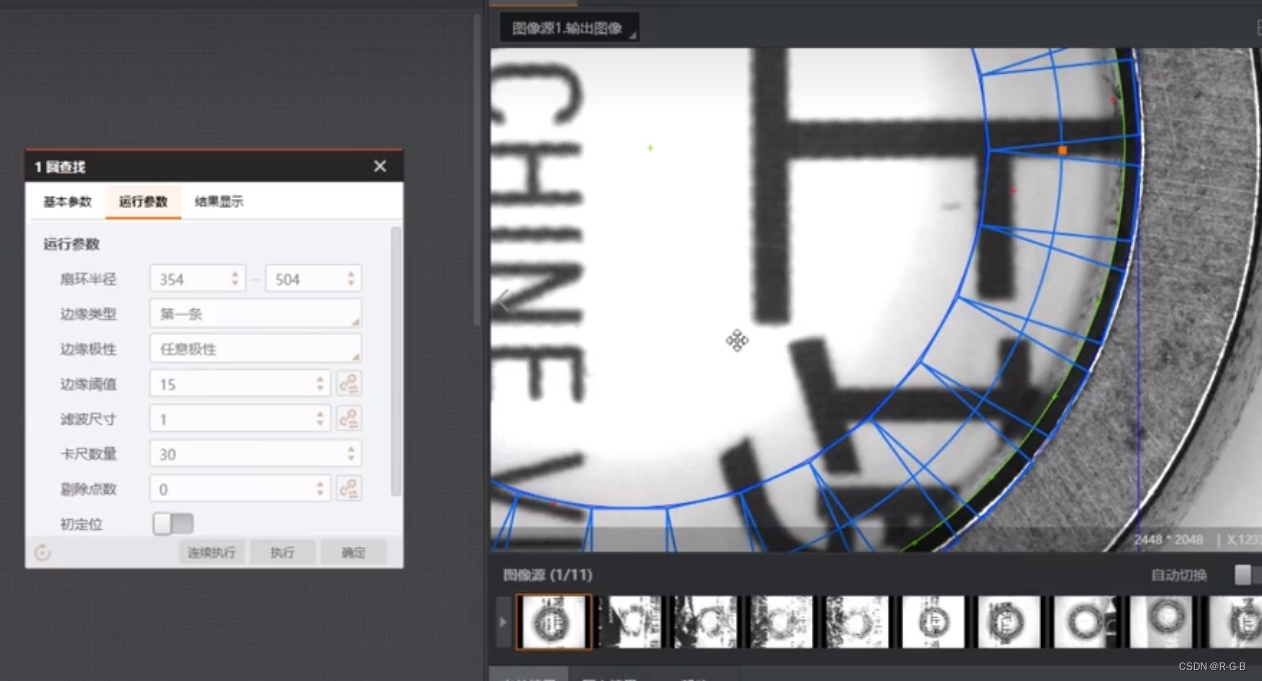Click the link icon beside 滤波尺寸
This screenshot has height=681, width=1262.
(349, 419)
